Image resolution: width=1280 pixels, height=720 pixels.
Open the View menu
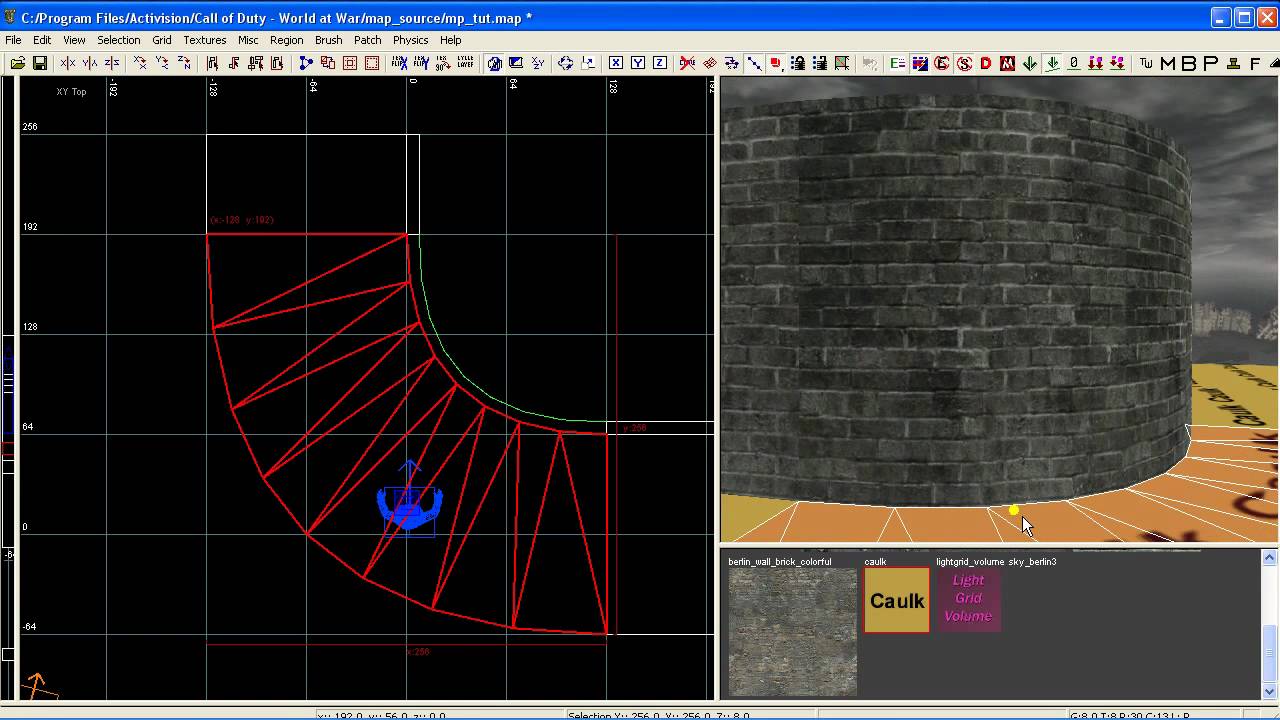(74, 40)
